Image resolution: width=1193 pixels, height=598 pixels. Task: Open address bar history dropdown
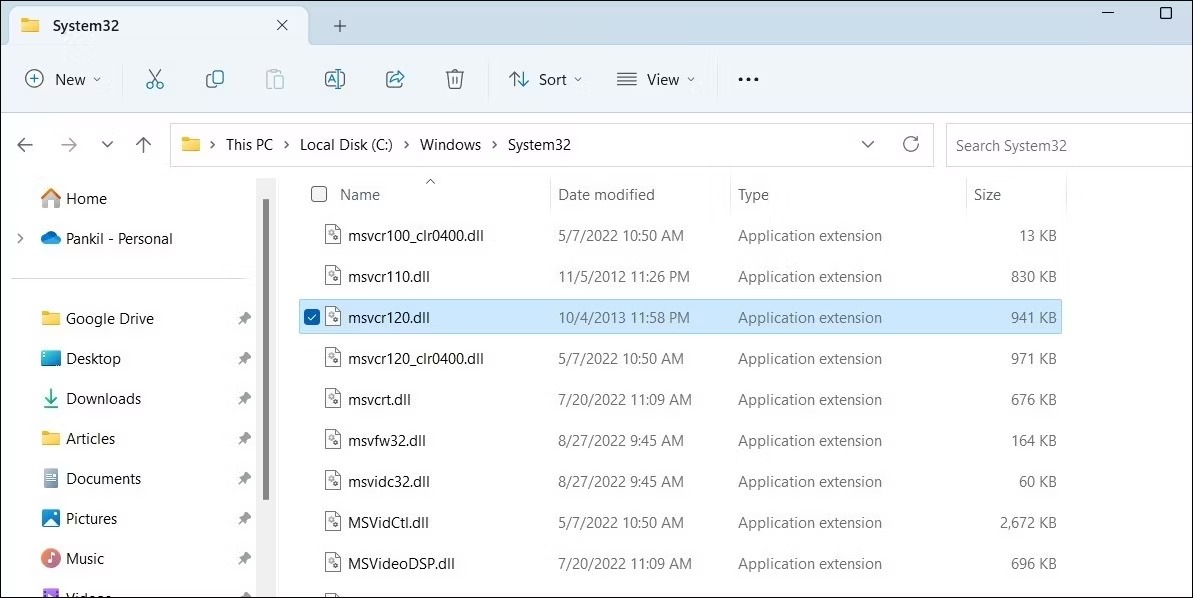[x=867, y=145]
